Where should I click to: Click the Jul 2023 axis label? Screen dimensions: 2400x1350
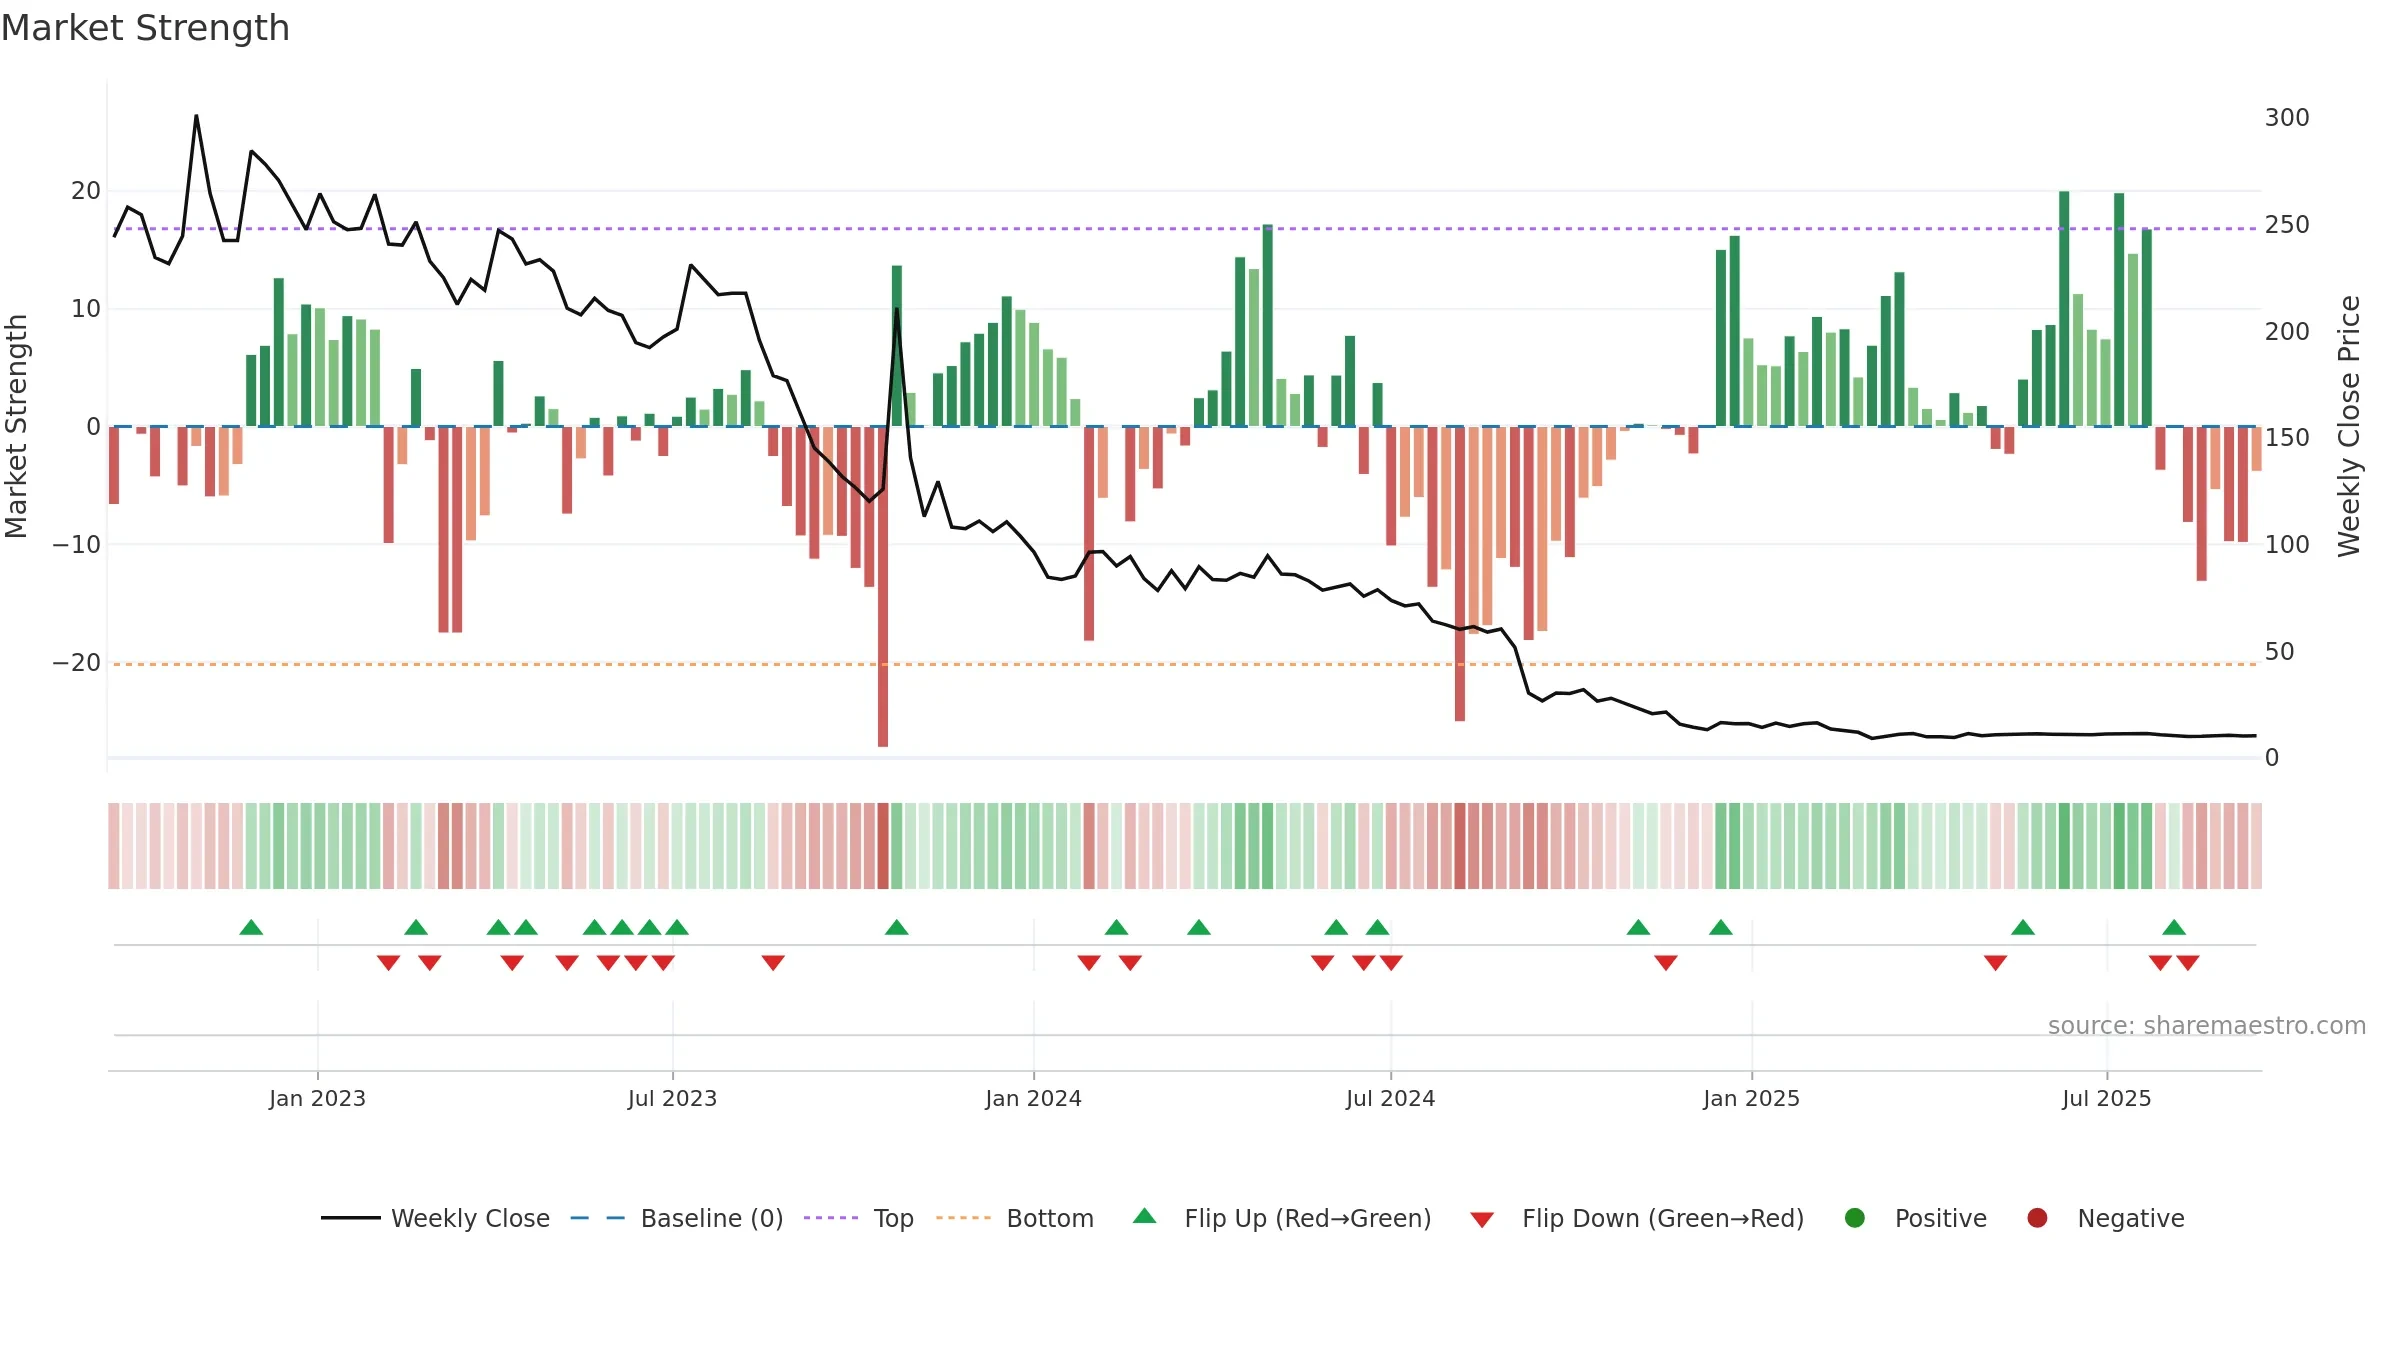(672, 1099)
